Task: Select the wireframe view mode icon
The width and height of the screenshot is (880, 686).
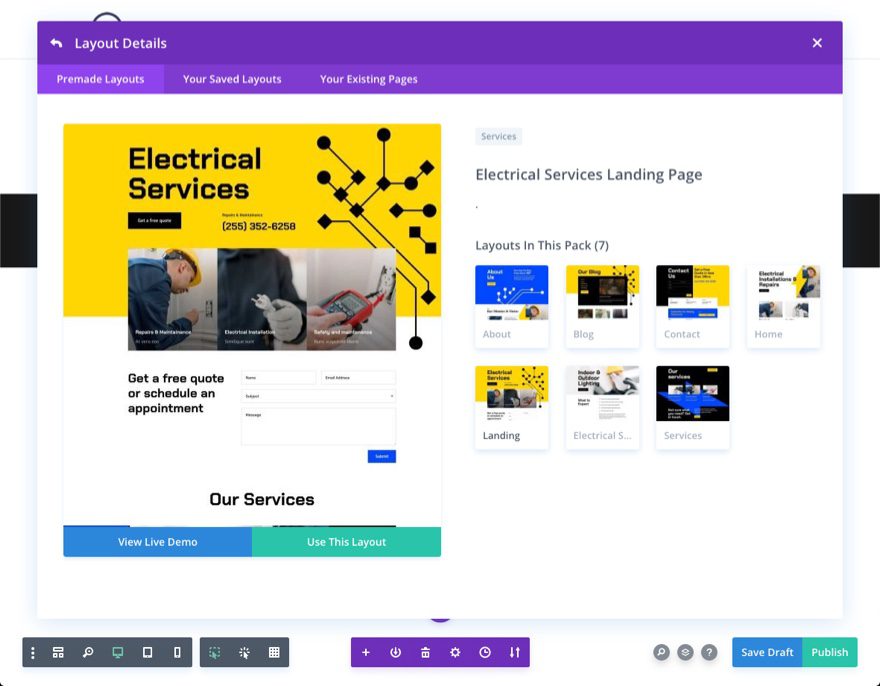Action: pyautogui.click(x=59, y=652)
